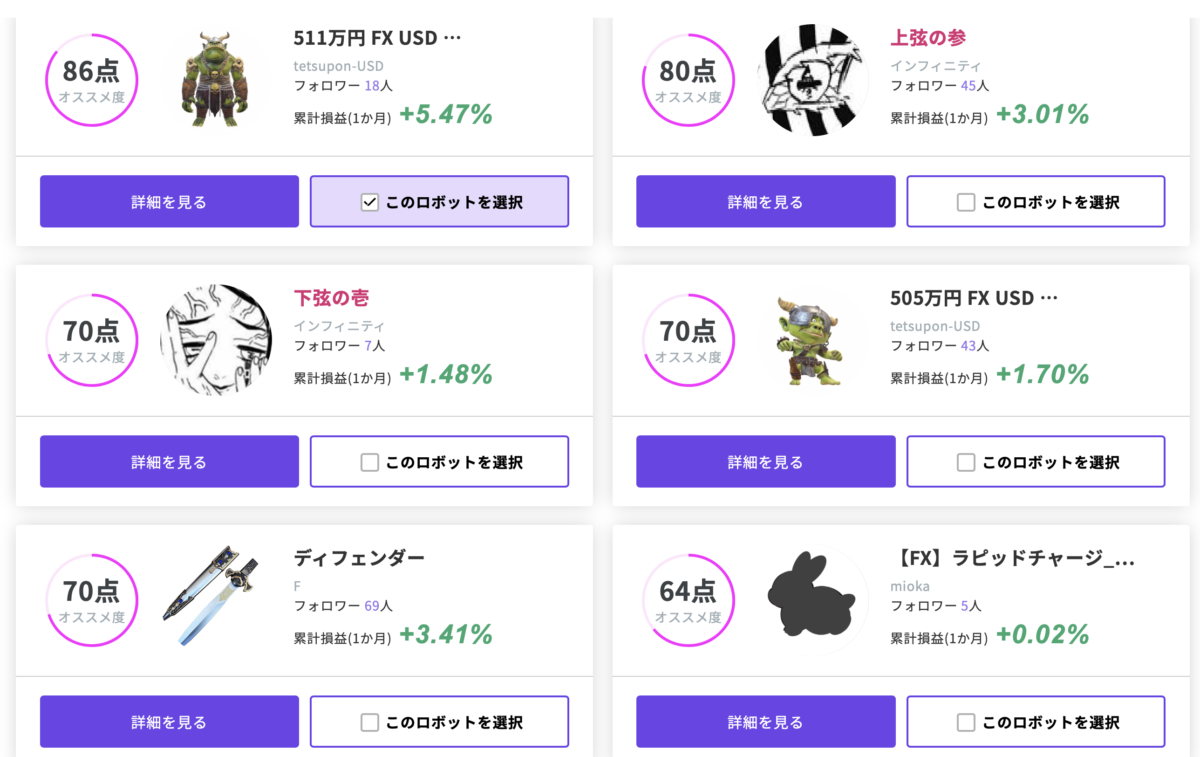Click the goblin avatar for 505万円 FX USD
This screenshot has height=757, width=1200.
click(x=812, y=340)
